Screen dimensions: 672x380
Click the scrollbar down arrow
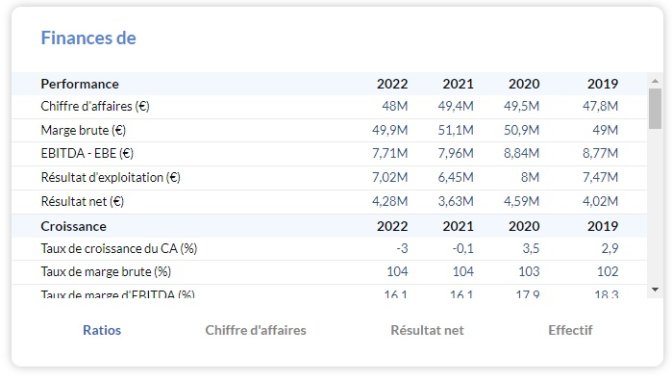tap(655, 290)
